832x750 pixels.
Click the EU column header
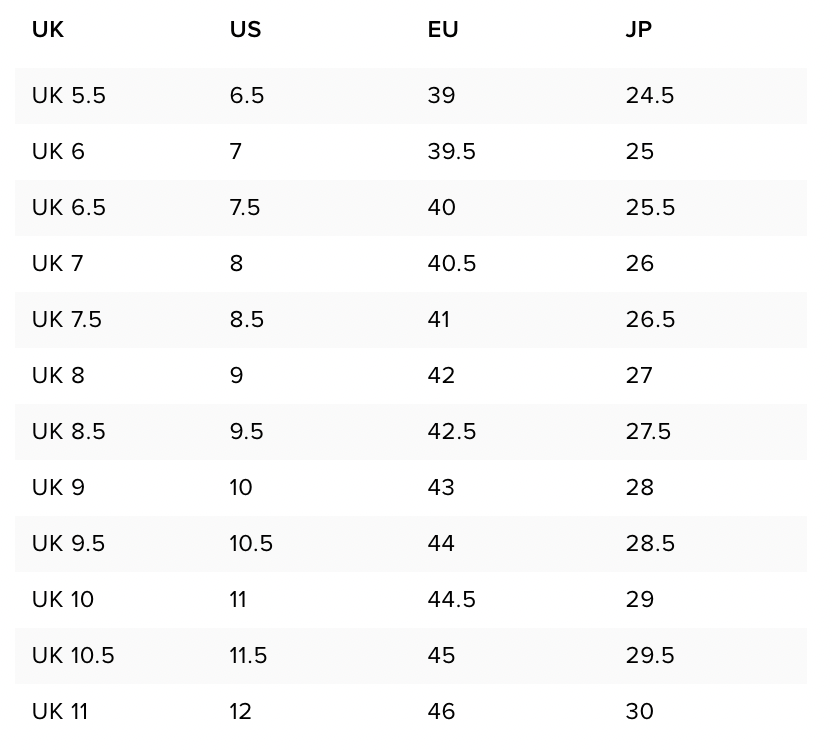[443, 30]
